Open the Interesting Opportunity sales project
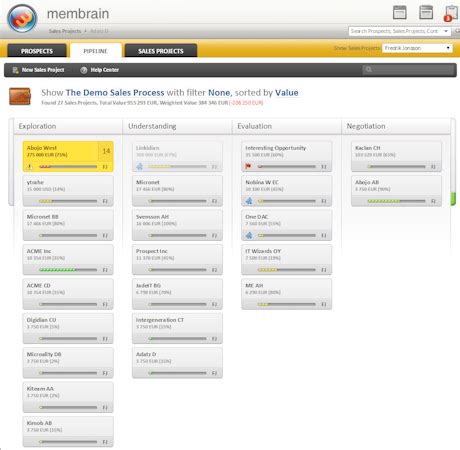 (287, 156)
